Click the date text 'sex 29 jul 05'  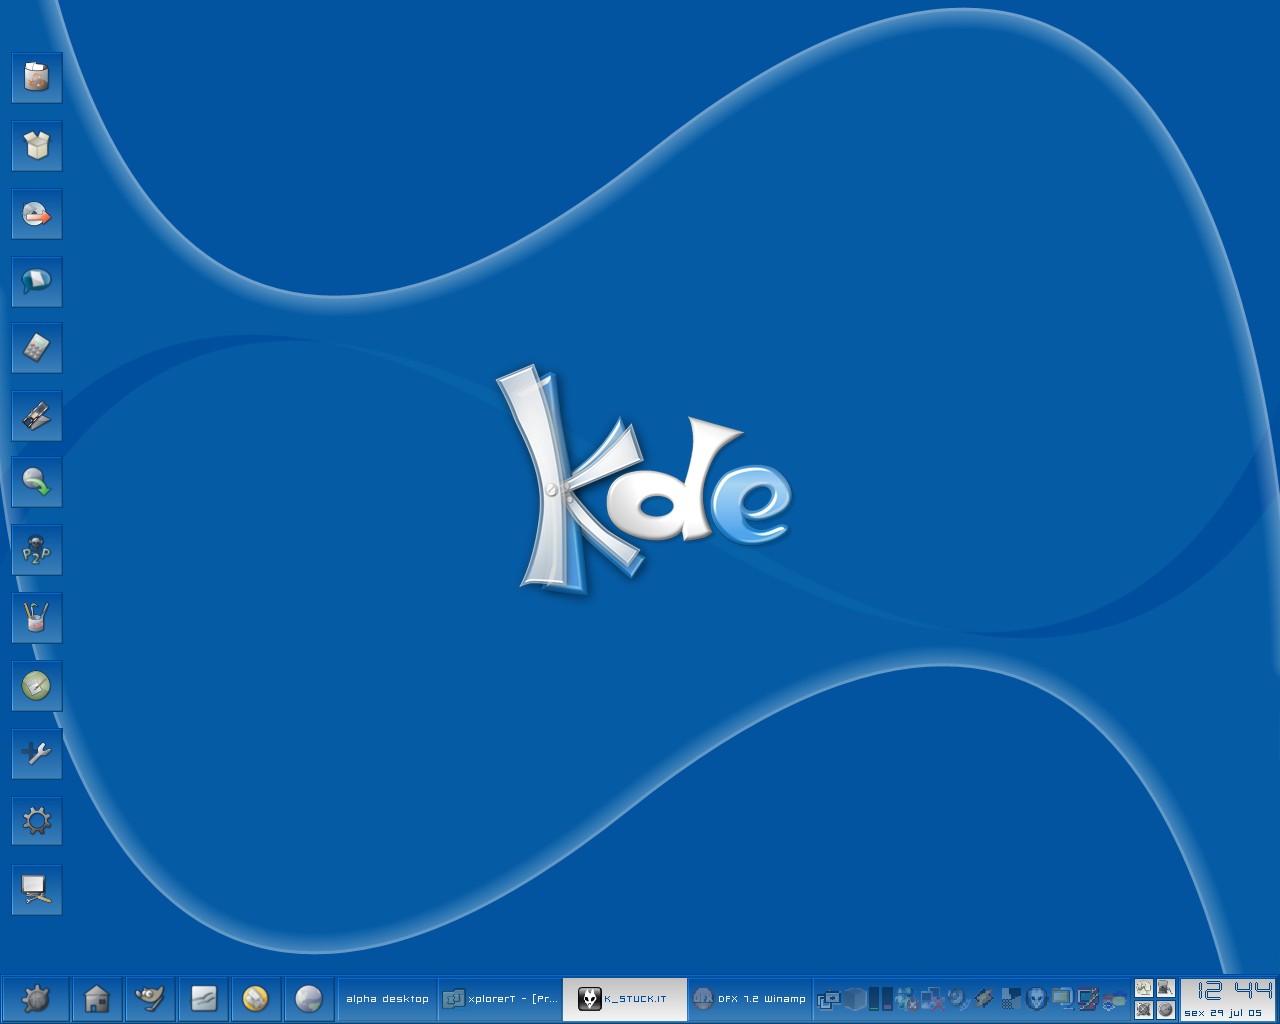point(1222,1013)
